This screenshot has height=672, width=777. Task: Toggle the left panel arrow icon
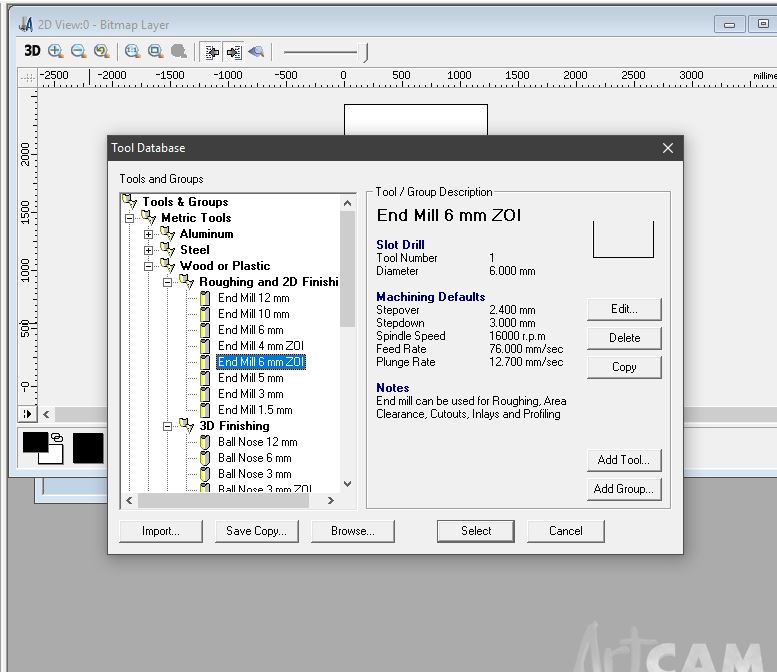click(212, 52)
